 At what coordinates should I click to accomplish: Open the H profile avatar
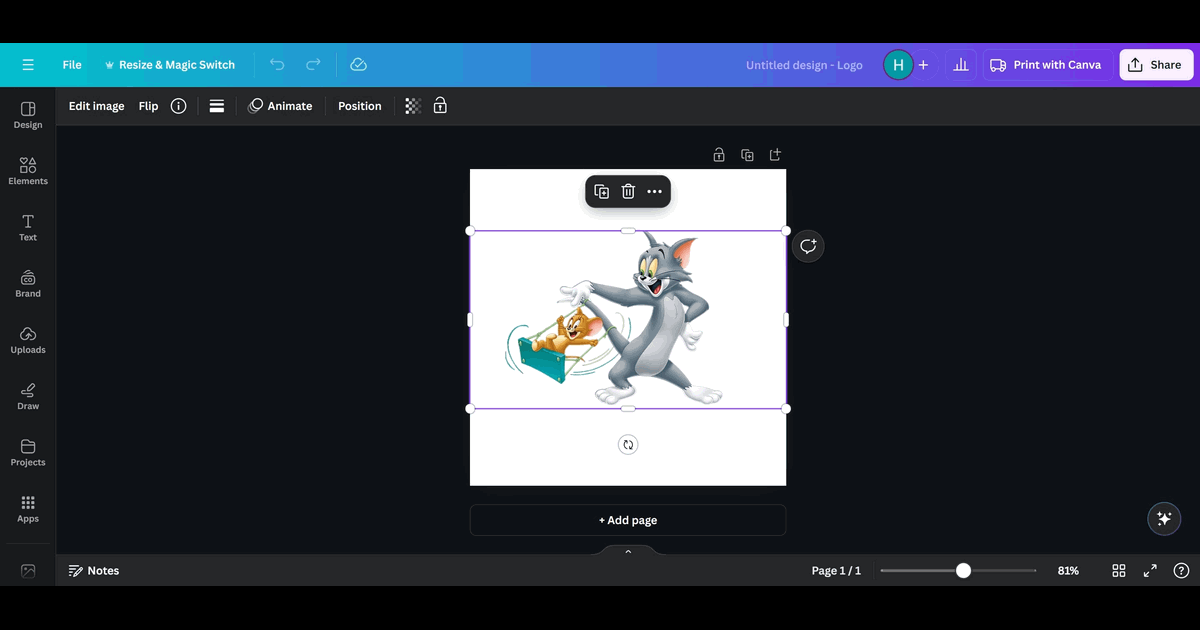point(898,65)
